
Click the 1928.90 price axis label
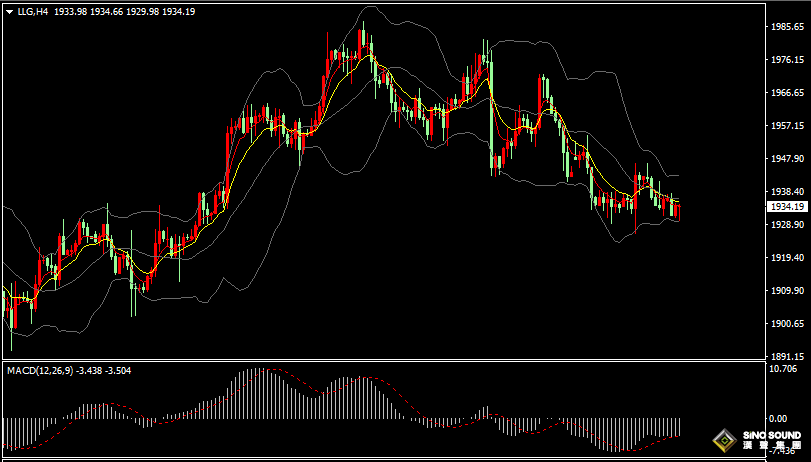pyautogui.click(x=785, y=225)
